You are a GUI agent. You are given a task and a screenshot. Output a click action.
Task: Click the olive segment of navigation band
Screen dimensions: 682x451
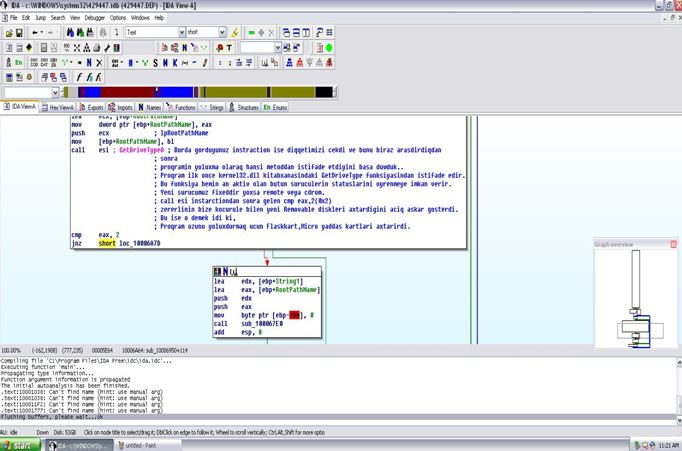[235, 92]
